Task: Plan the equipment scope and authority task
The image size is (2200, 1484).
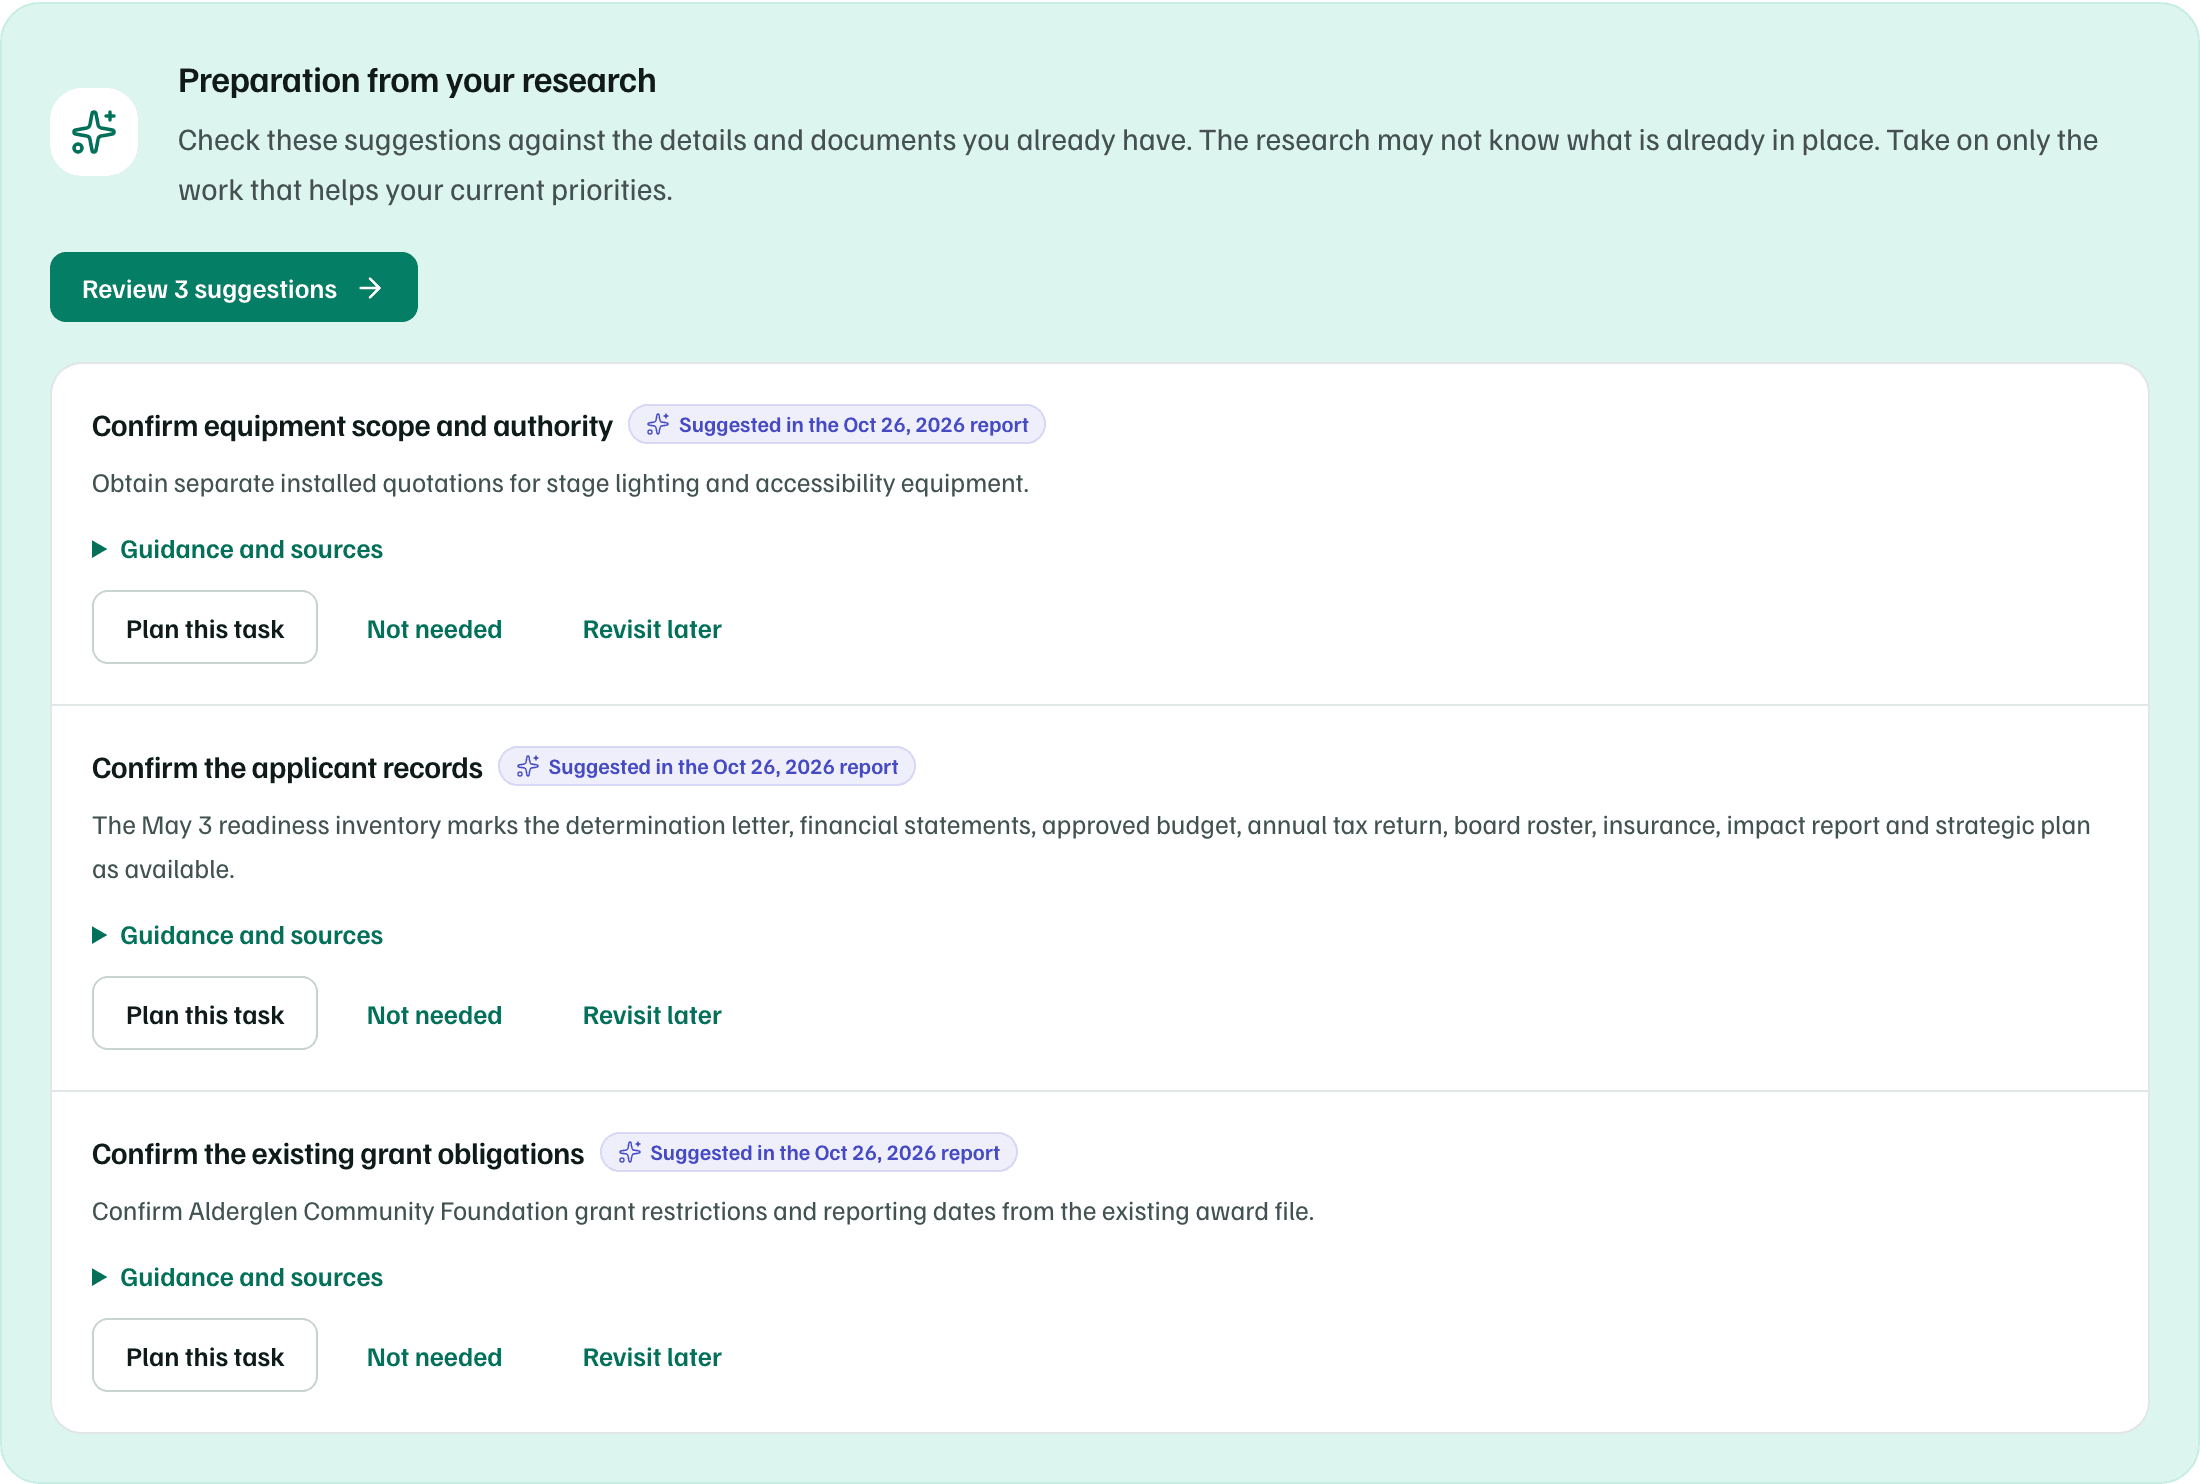Action: coord(205,627)
